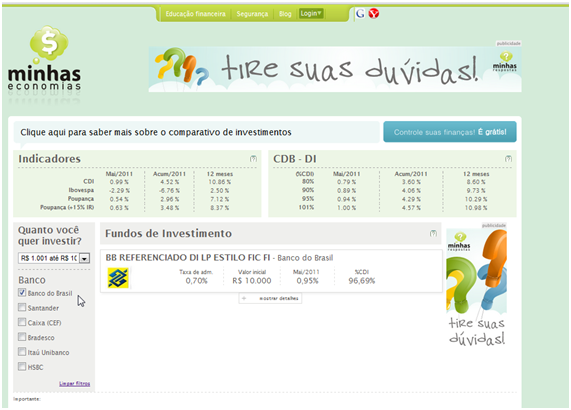Enable the Itaú Unibanco checkbox
571x410 pixels.
(22, 352)
